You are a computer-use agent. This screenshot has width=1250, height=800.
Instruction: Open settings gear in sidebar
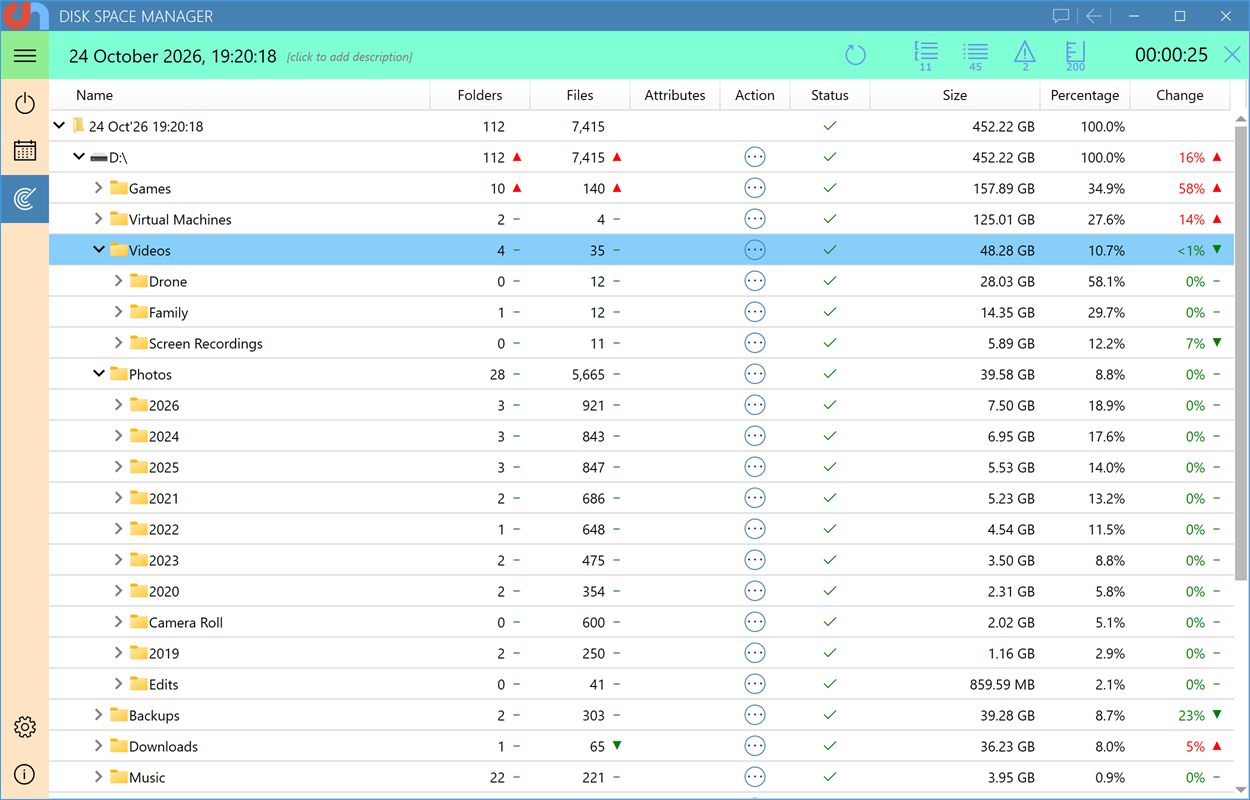coord(25,727)
